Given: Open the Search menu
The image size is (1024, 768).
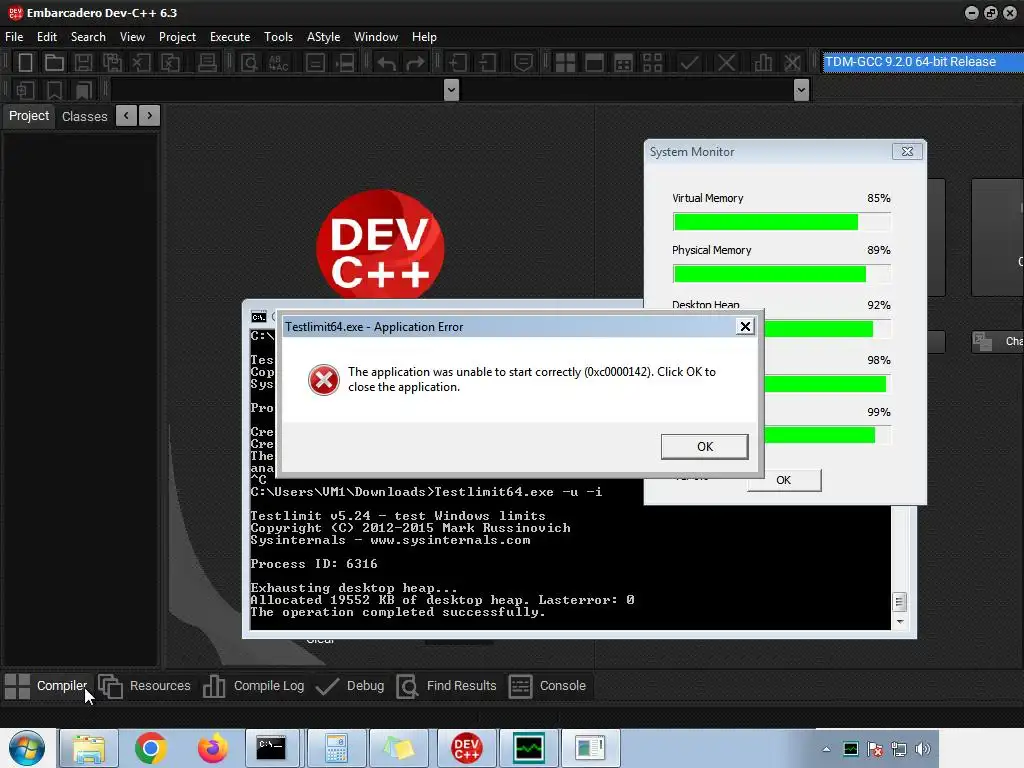Looking at the screenshot, I should 88,37.
